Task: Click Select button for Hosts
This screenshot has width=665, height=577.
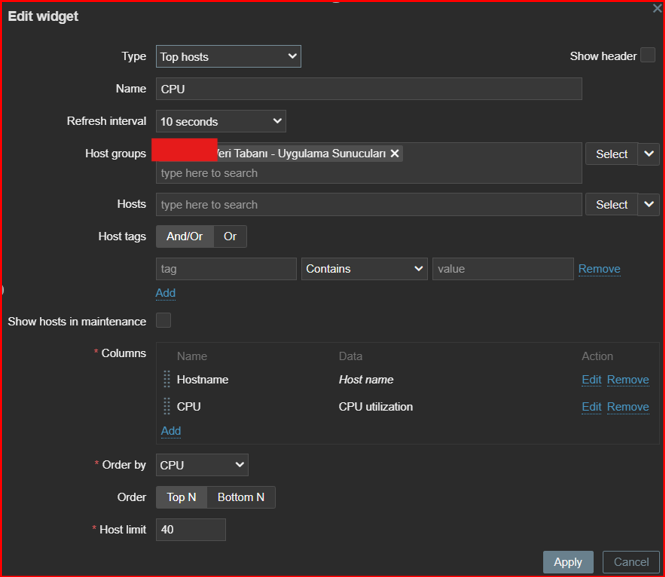Action: pos(612,204)
